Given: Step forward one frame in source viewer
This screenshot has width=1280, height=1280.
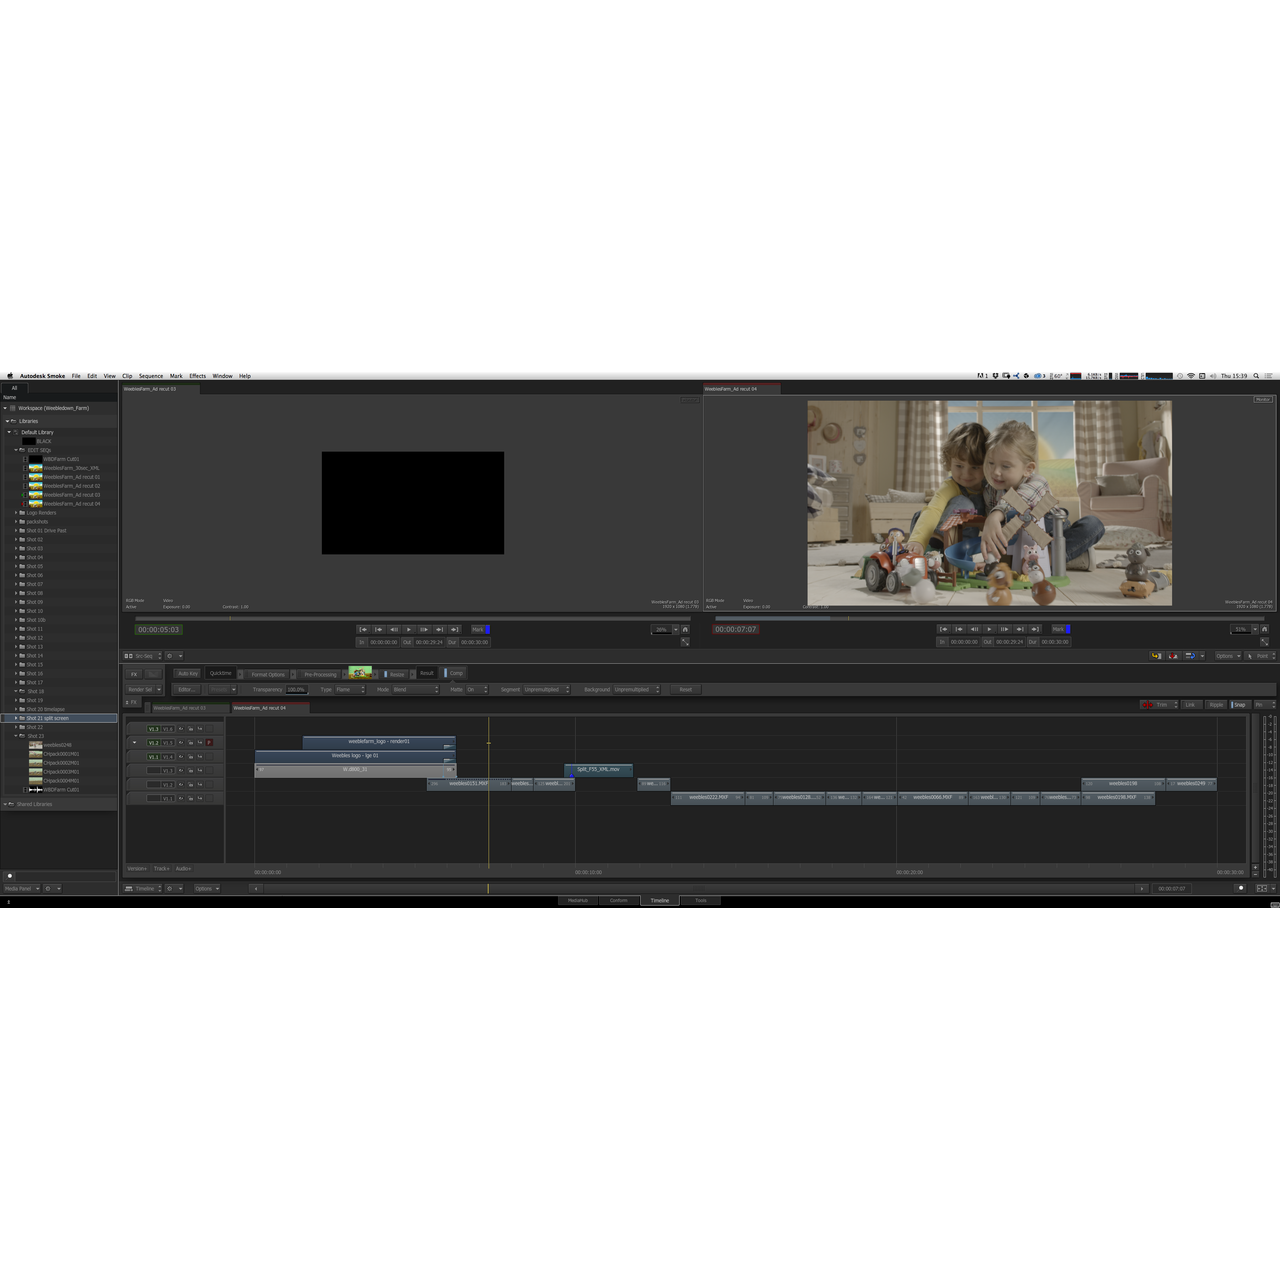Looking at the screenshot, I should (x=424, y=629).
